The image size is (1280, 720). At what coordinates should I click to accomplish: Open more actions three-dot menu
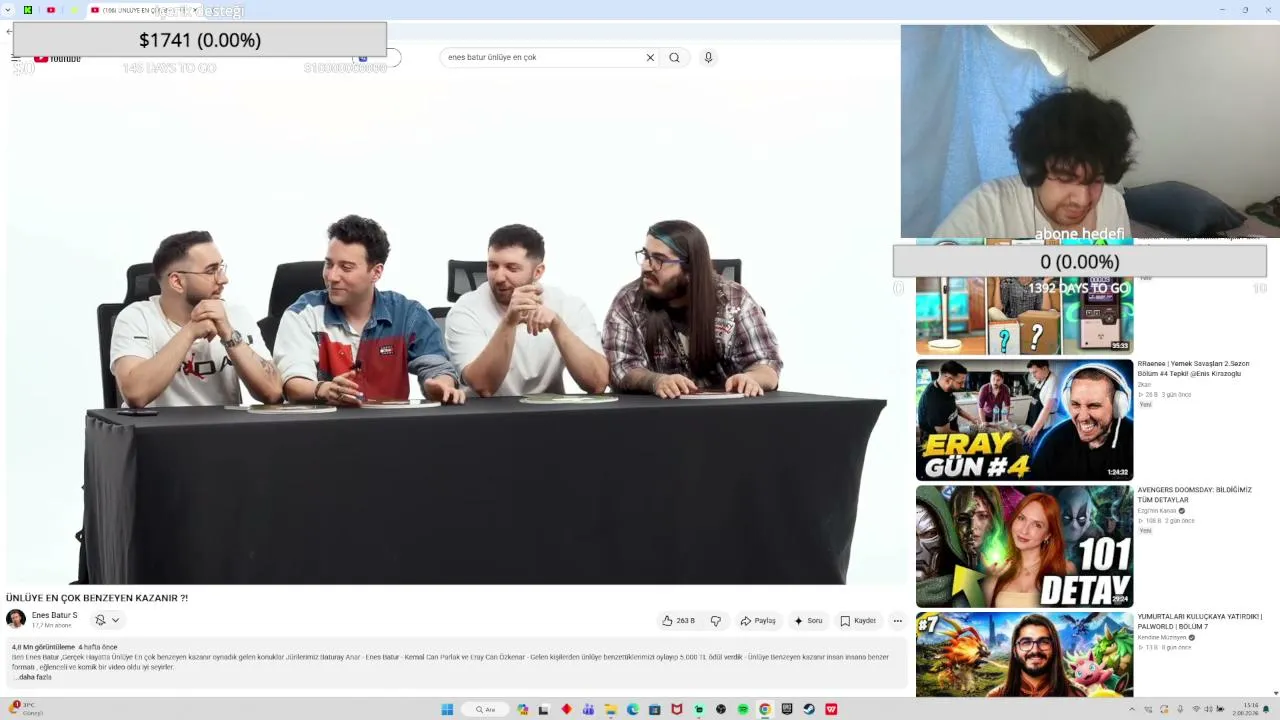(x=897, y=621)
